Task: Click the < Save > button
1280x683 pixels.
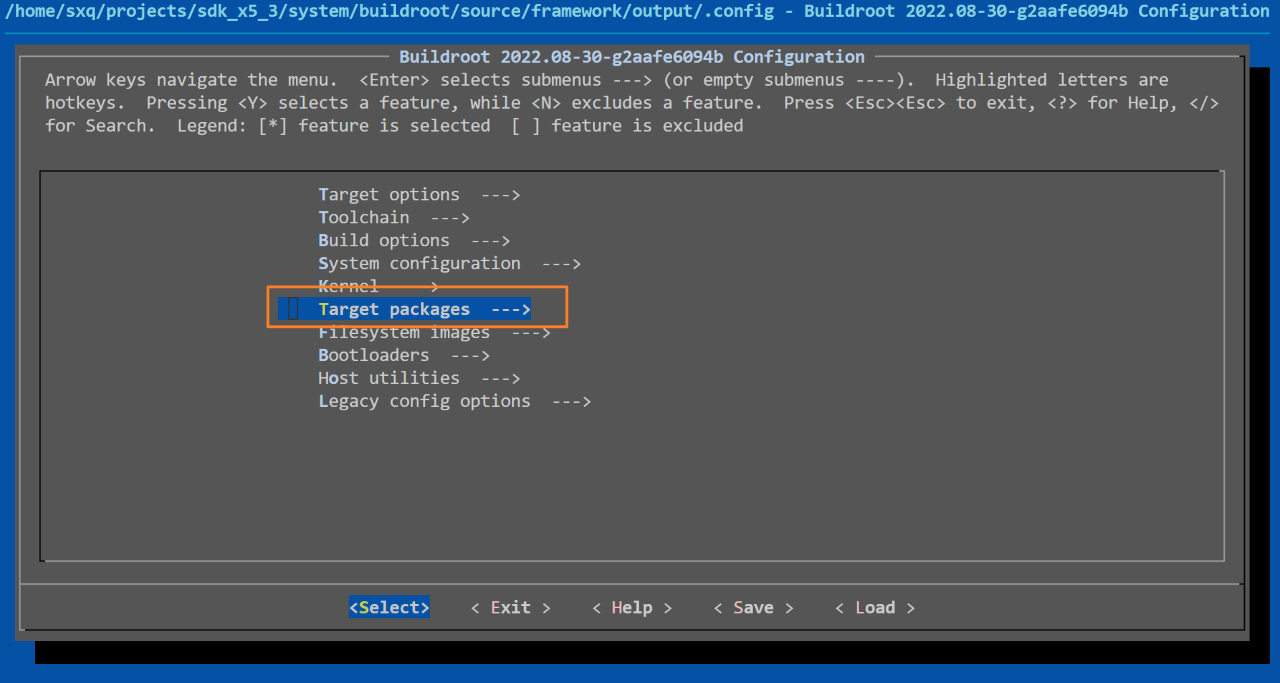Action: pos(753,608)
